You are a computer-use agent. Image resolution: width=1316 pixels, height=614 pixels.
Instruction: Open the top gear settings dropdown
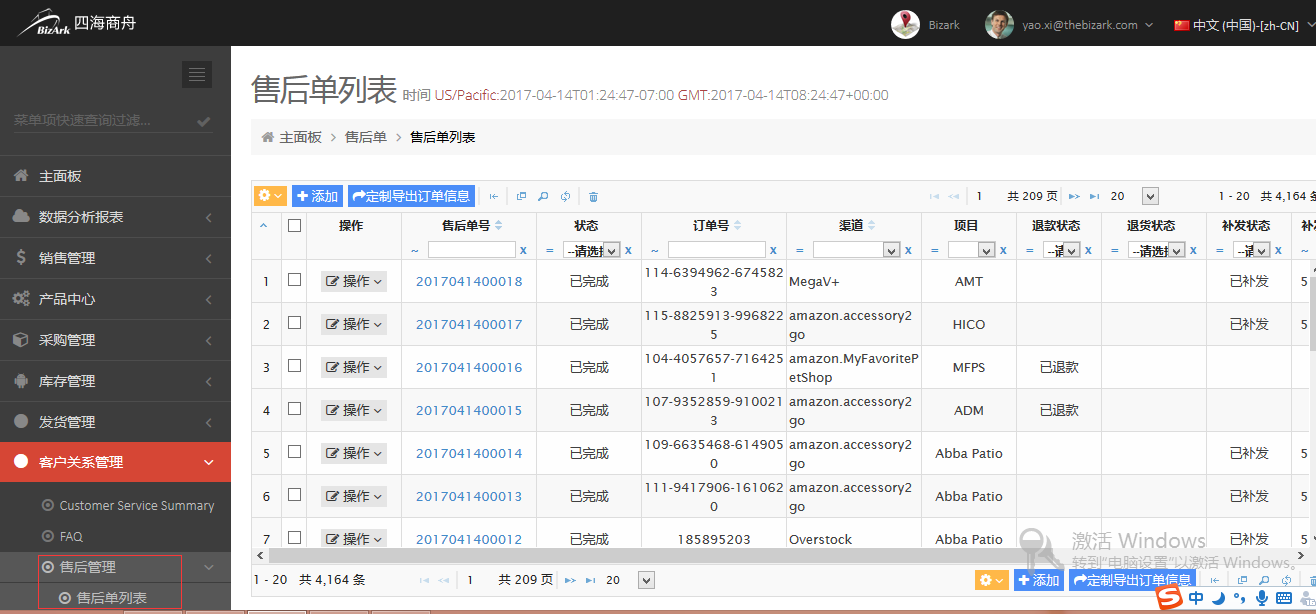pyautogui.click(x=270, y=197)
